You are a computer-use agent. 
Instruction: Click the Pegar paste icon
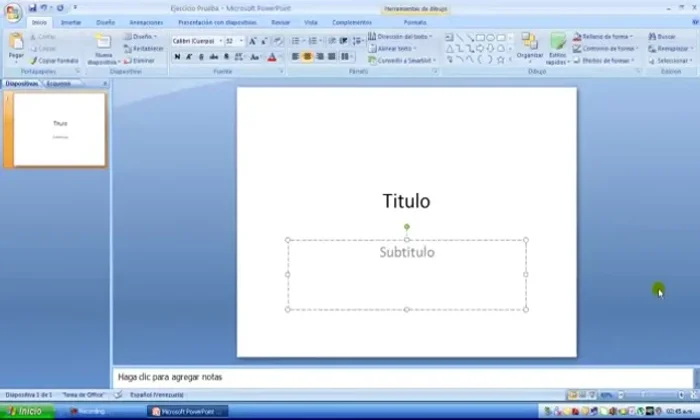pyautogui.click(x=16, y=45)
